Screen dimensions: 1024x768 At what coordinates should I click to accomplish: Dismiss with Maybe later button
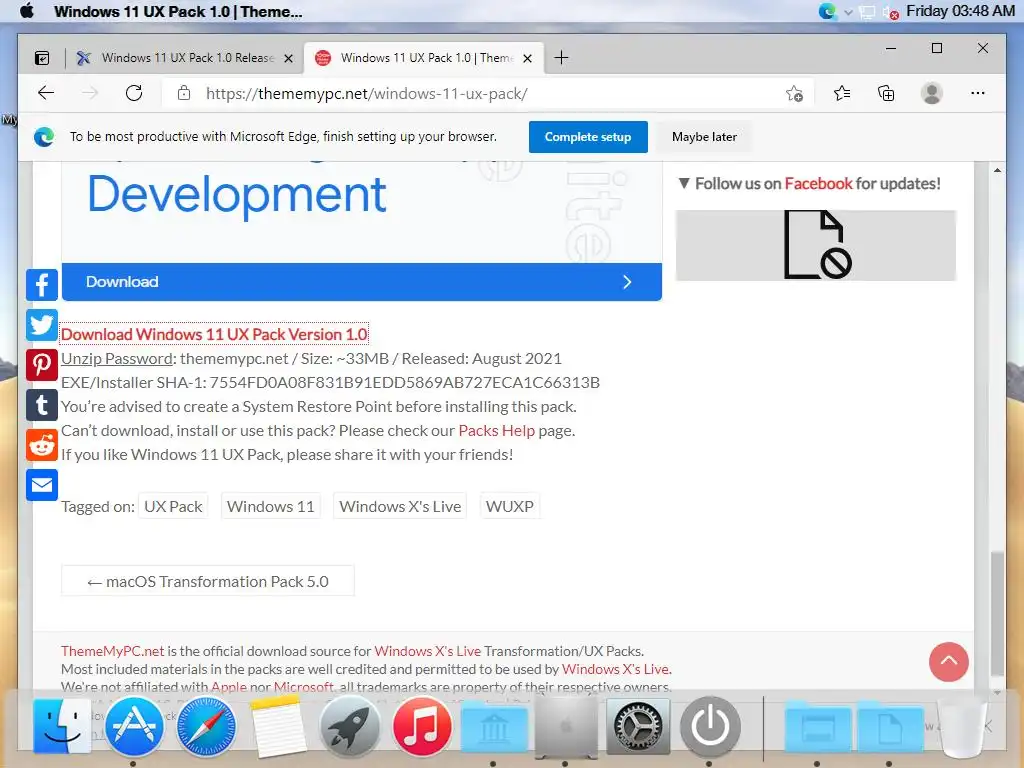[x=704, y=137]
